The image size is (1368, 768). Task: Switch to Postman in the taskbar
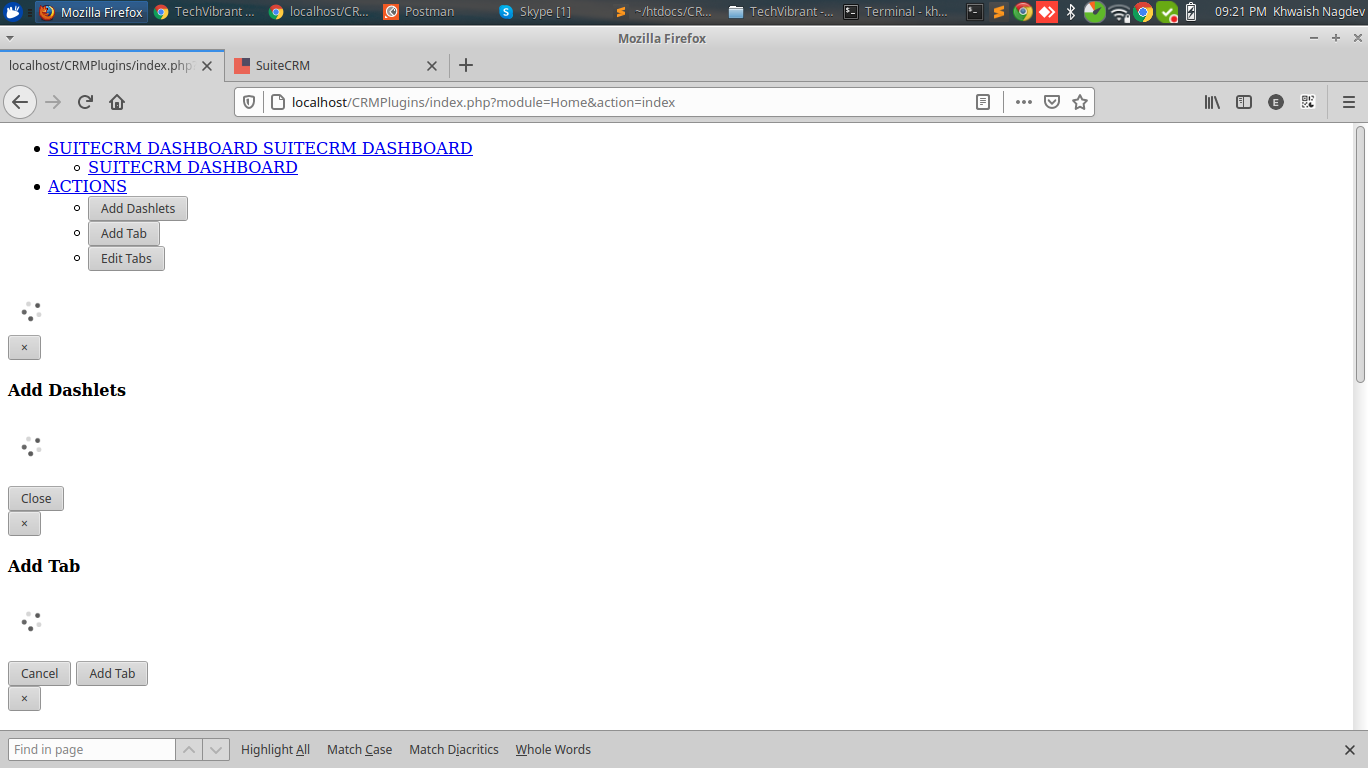tap(436, 12)
